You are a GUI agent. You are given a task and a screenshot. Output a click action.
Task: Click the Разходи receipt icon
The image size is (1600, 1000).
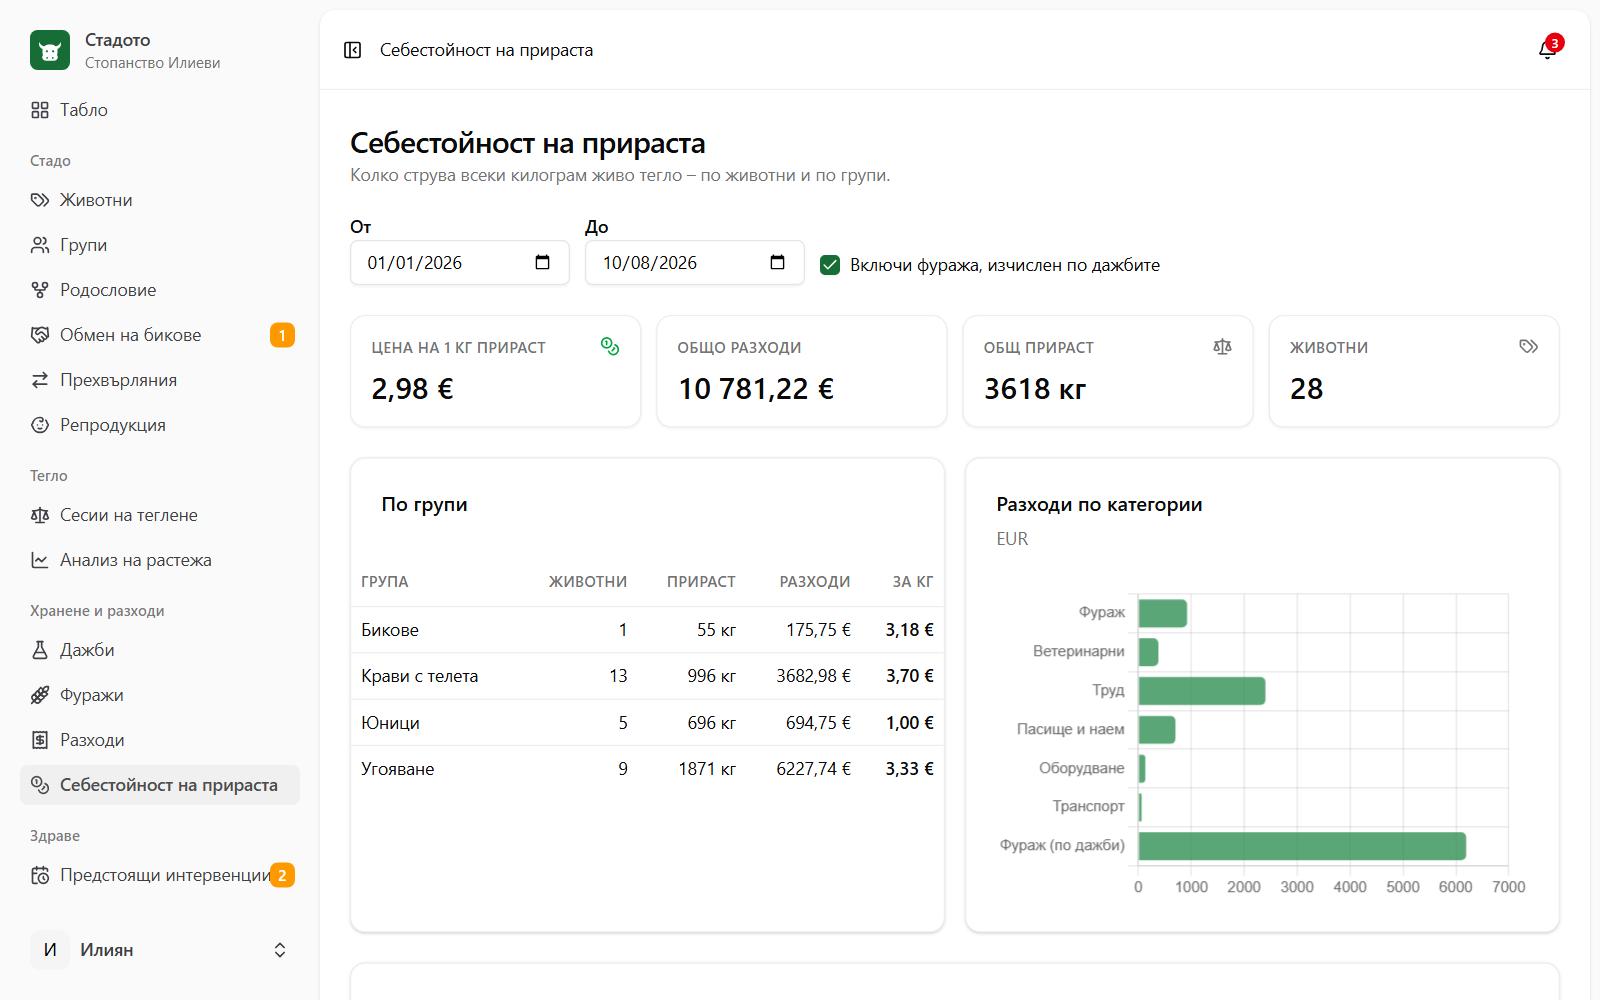coord(40,740)
